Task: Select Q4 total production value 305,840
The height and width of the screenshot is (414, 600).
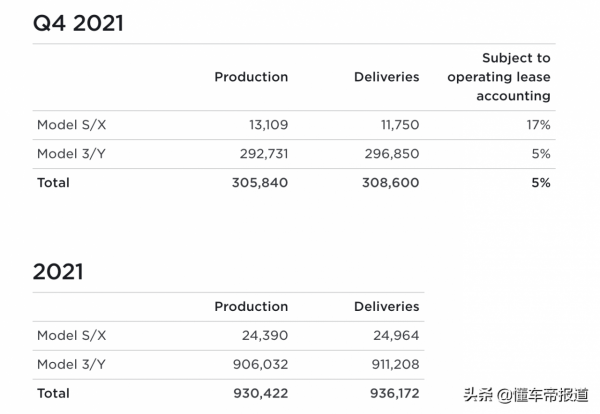Action: [257, 183]
